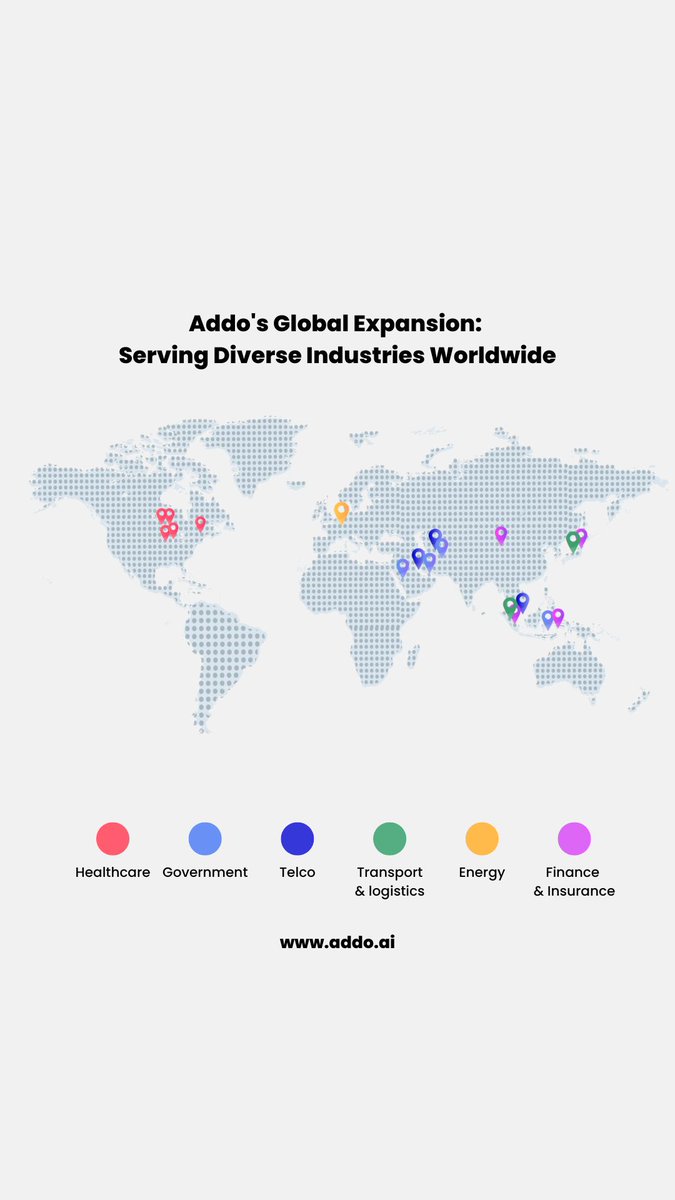Image resolution: width=675 pixels, height=1200 pixels.
Task: Select the 'Telco' legend label
Action: point(297,872)
